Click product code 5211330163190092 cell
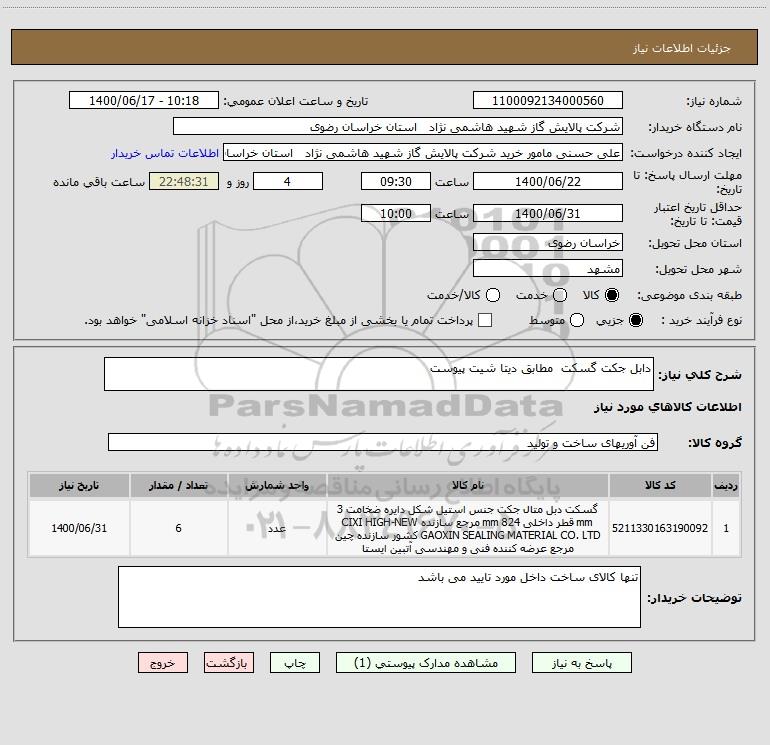This screenshot has height=745, width=770. click(660, 528)
